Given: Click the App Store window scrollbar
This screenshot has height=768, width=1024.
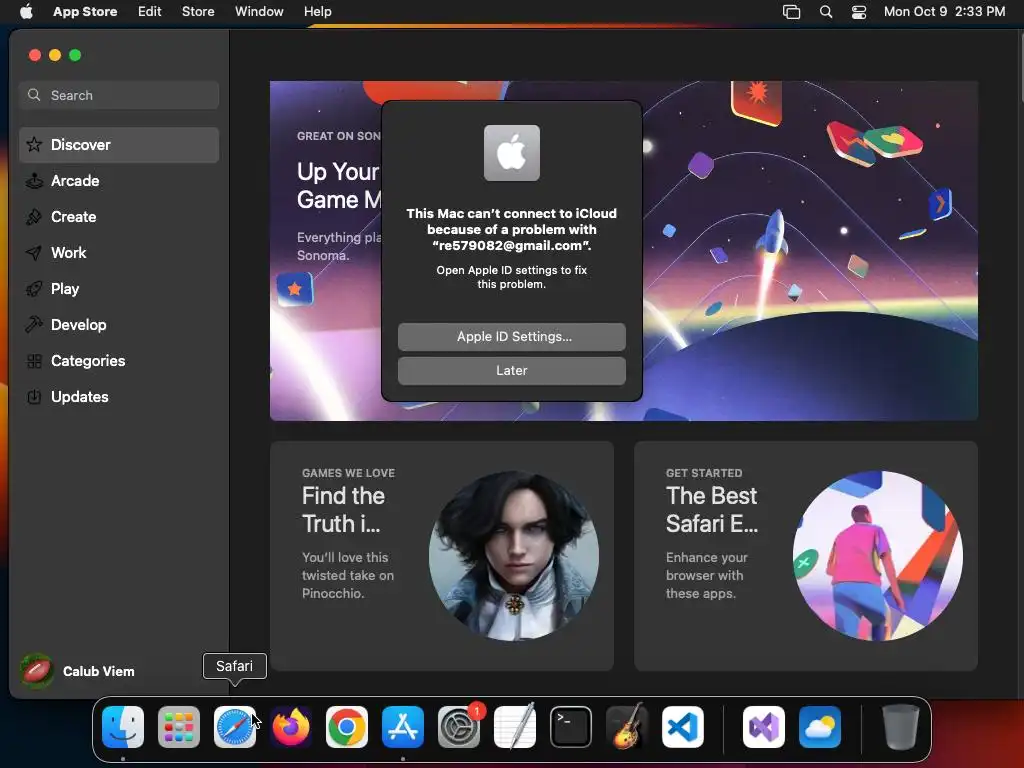Looking at the screenshot, I should tap(1021, 65).
